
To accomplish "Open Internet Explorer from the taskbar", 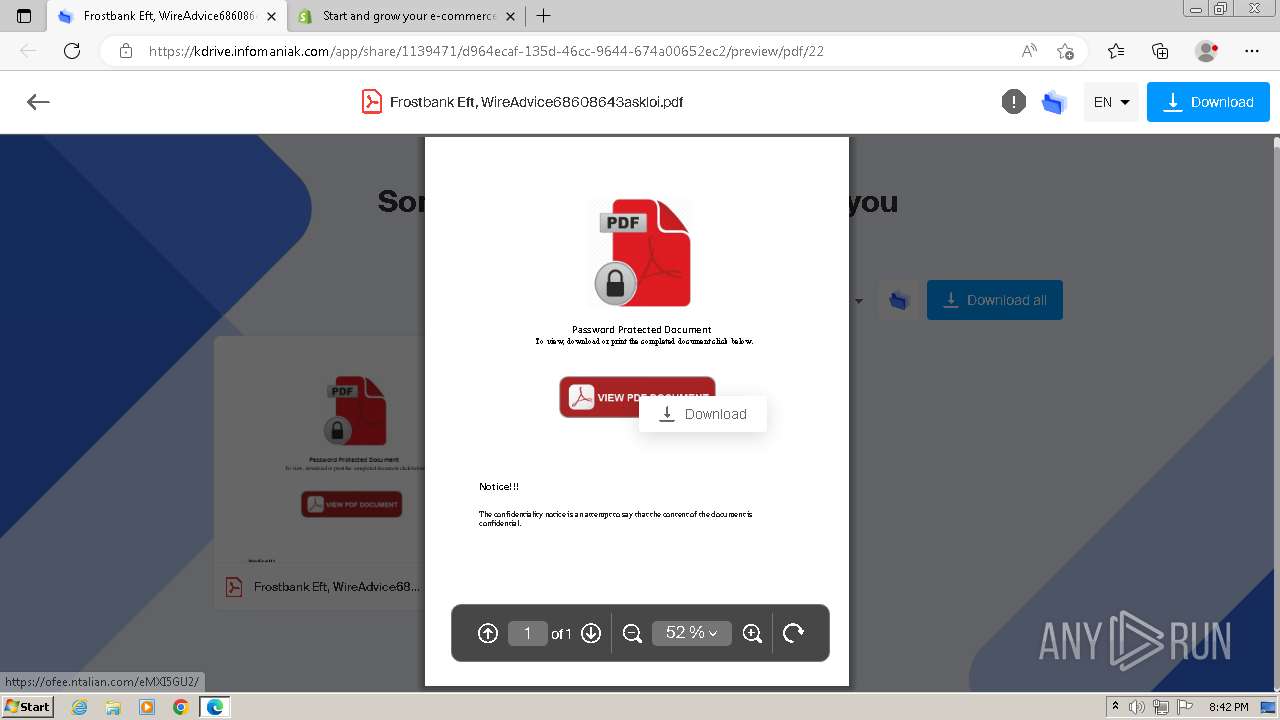I will (80, 707).
